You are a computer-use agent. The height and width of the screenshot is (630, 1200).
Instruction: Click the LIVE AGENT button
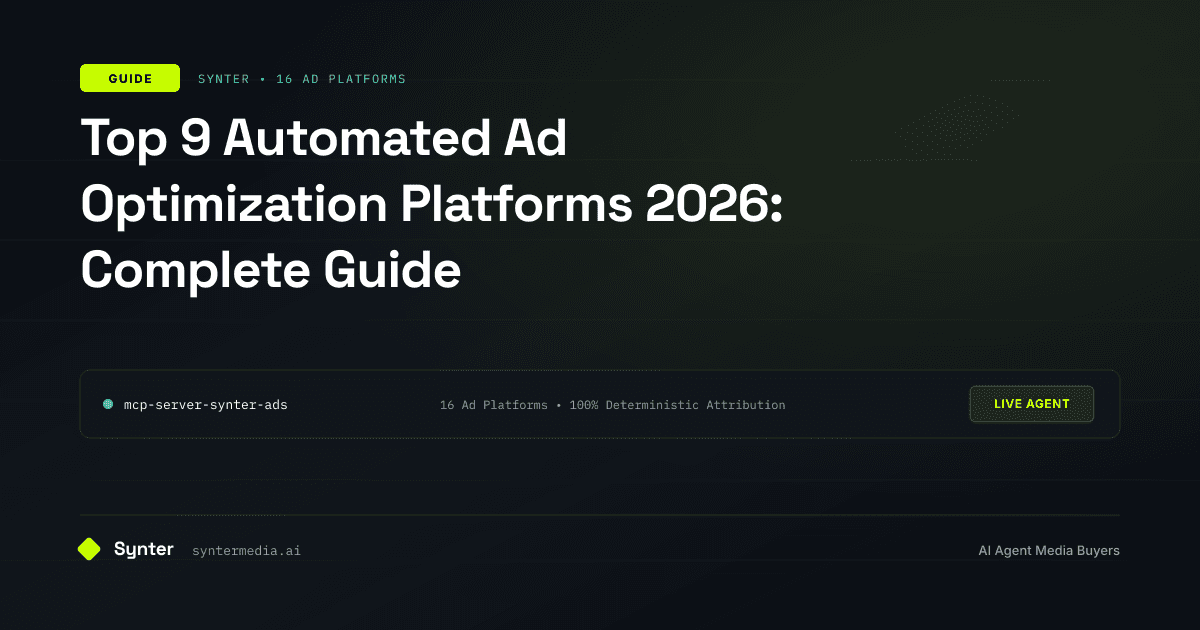click(x=1032, y=404)
